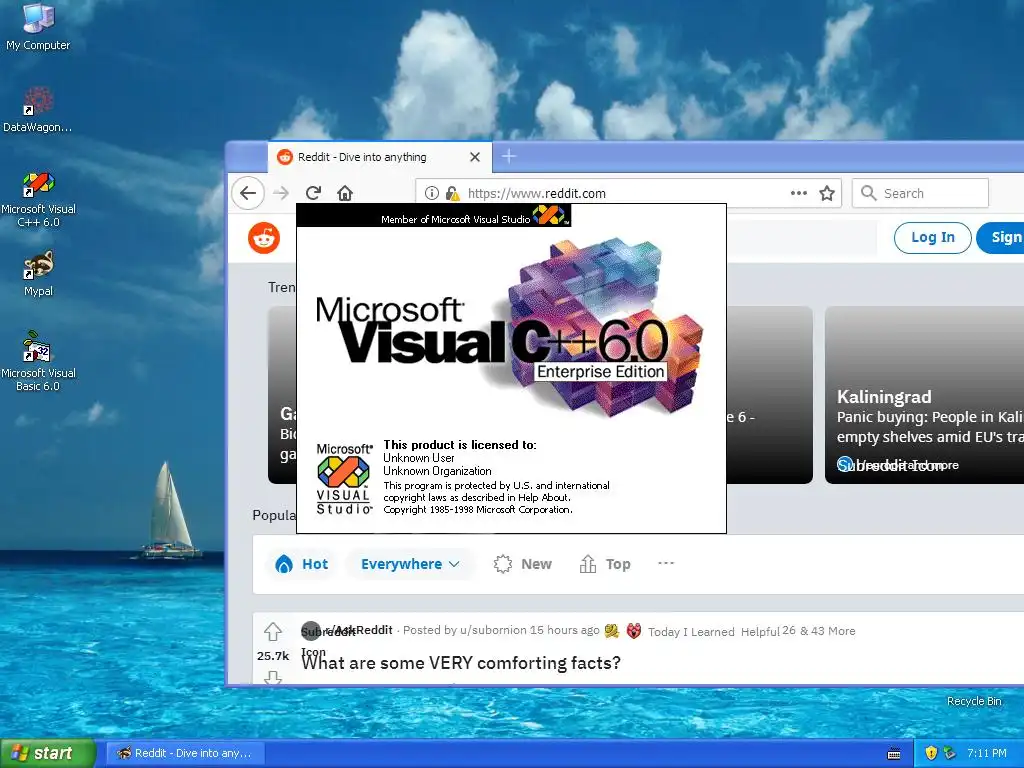Image resolution: width=1024 pixels, height=768 pixels.
Task: Launch Microsoft Visual Basic 6.0 desktop shortcut
Action: pyautogui.click(x=38, y=361)
